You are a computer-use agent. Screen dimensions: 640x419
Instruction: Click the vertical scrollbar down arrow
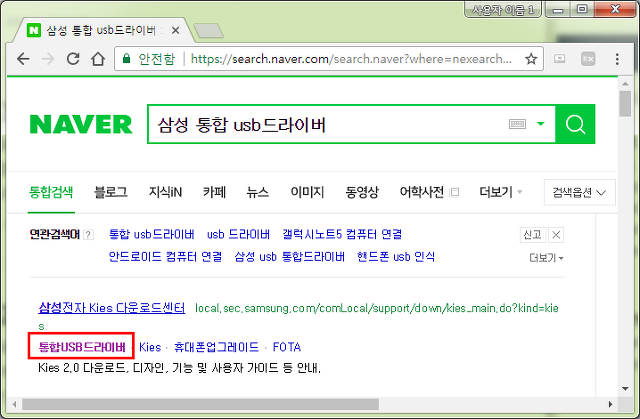tap(625, 388)
